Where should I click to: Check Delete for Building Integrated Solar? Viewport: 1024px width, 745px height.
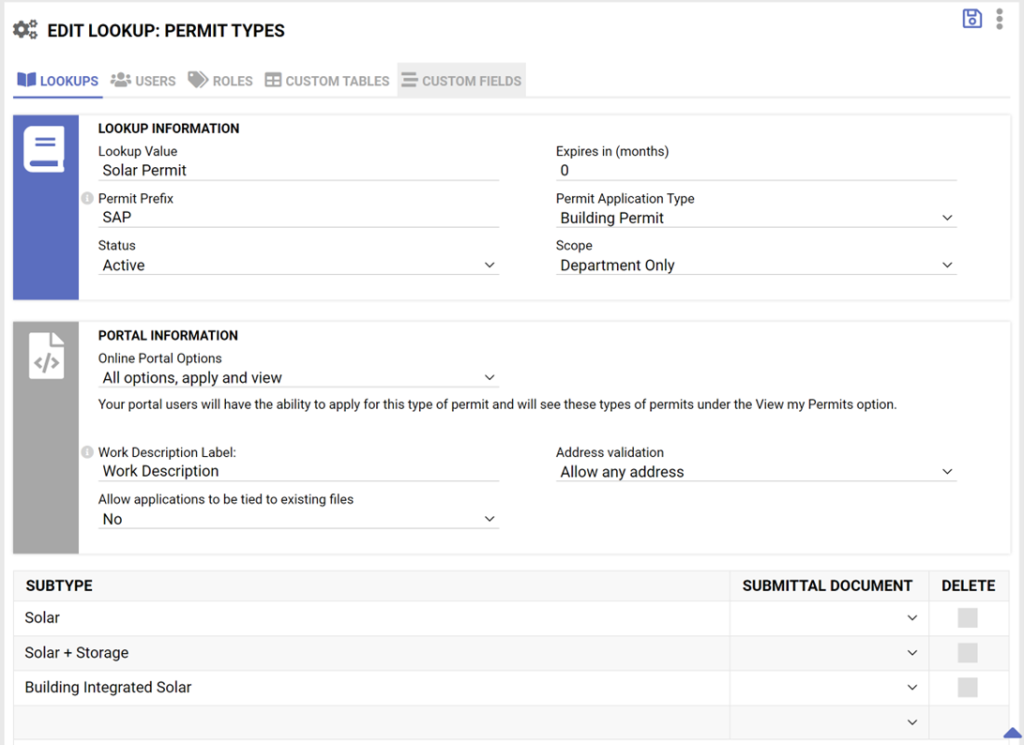click(966, 687)
